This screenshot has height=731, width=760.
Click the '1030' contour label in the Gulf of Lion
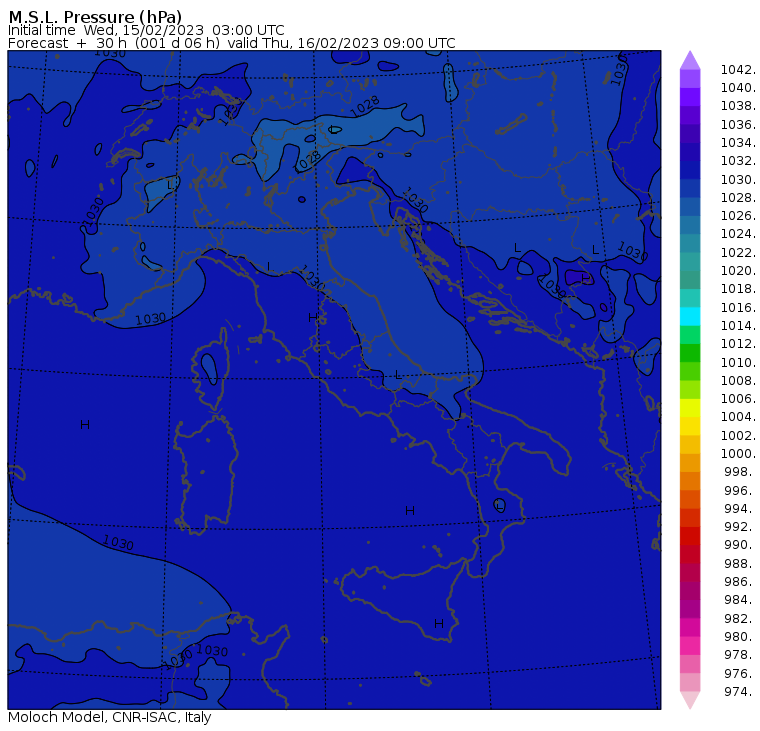pos(150,319)
